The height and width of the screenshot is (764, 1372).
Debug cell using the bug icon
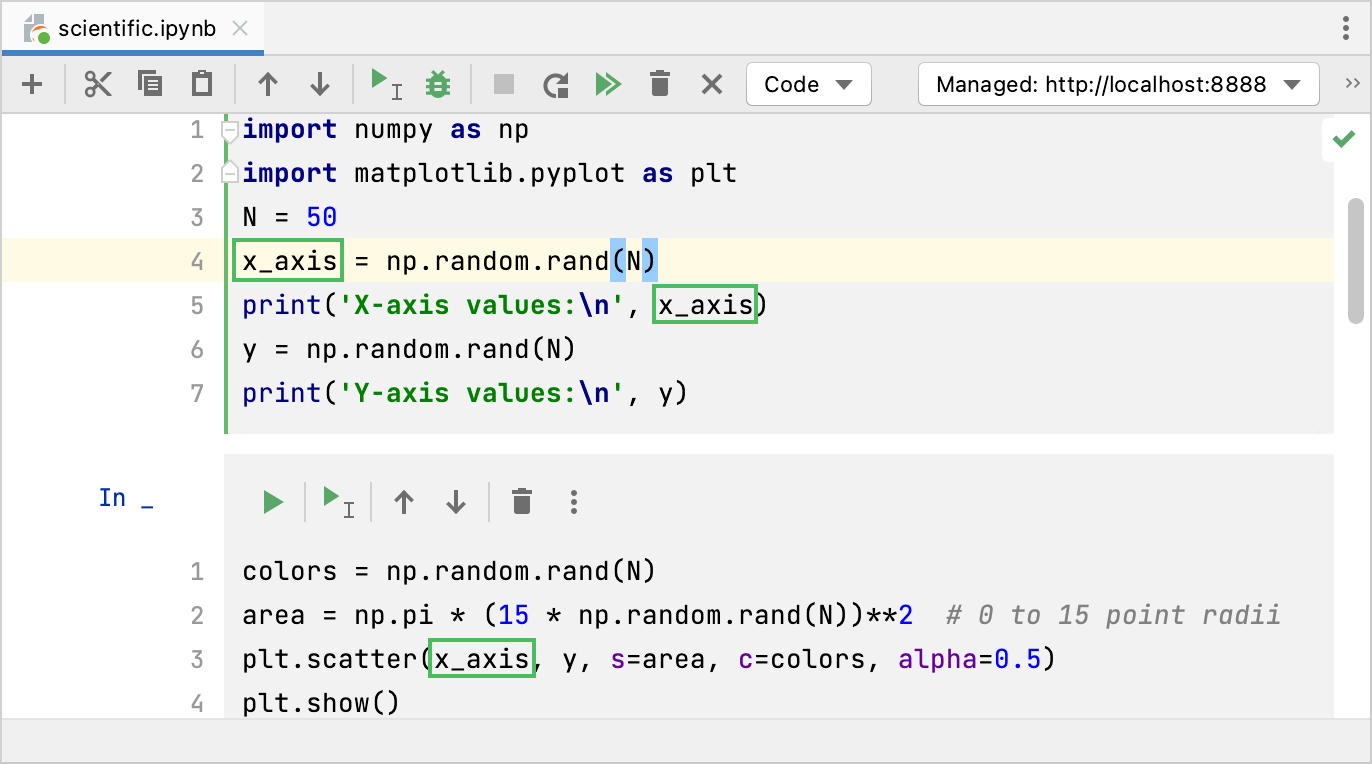[x=437, y=85]
